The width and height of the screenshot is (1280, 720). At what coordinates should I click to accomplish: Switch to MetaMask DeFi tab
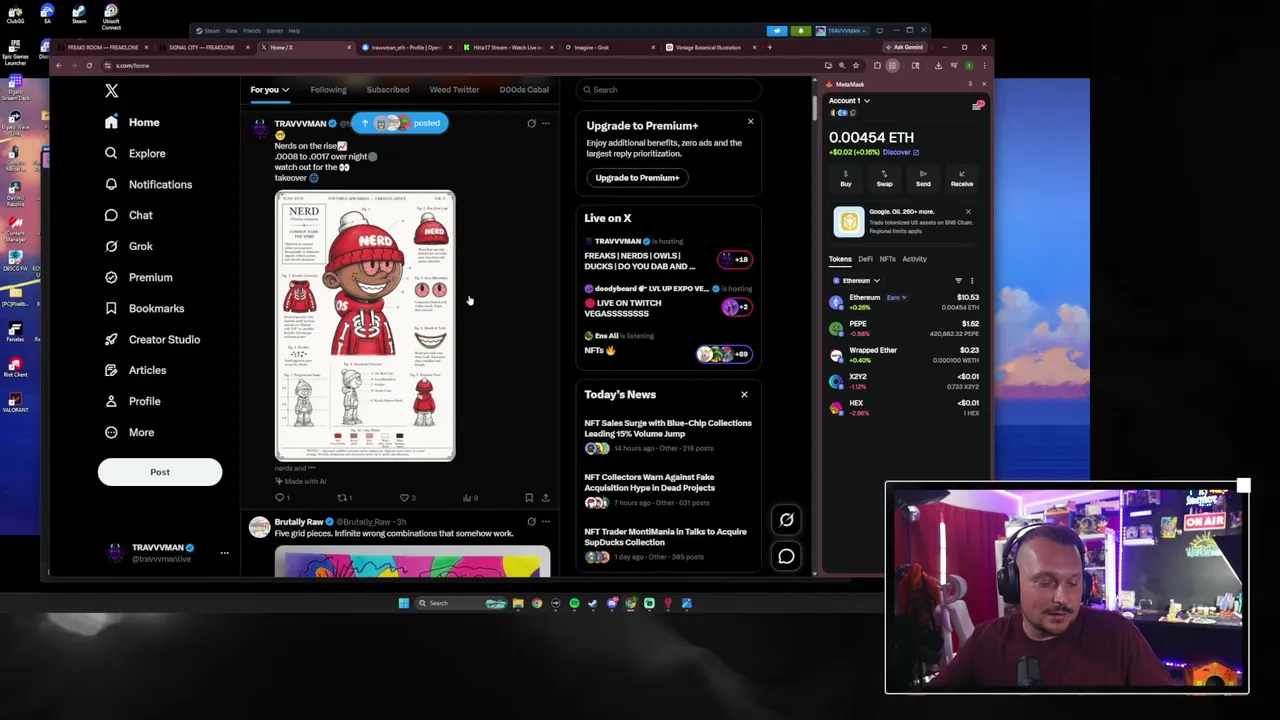pyautogui.click(x=865, y=259)
